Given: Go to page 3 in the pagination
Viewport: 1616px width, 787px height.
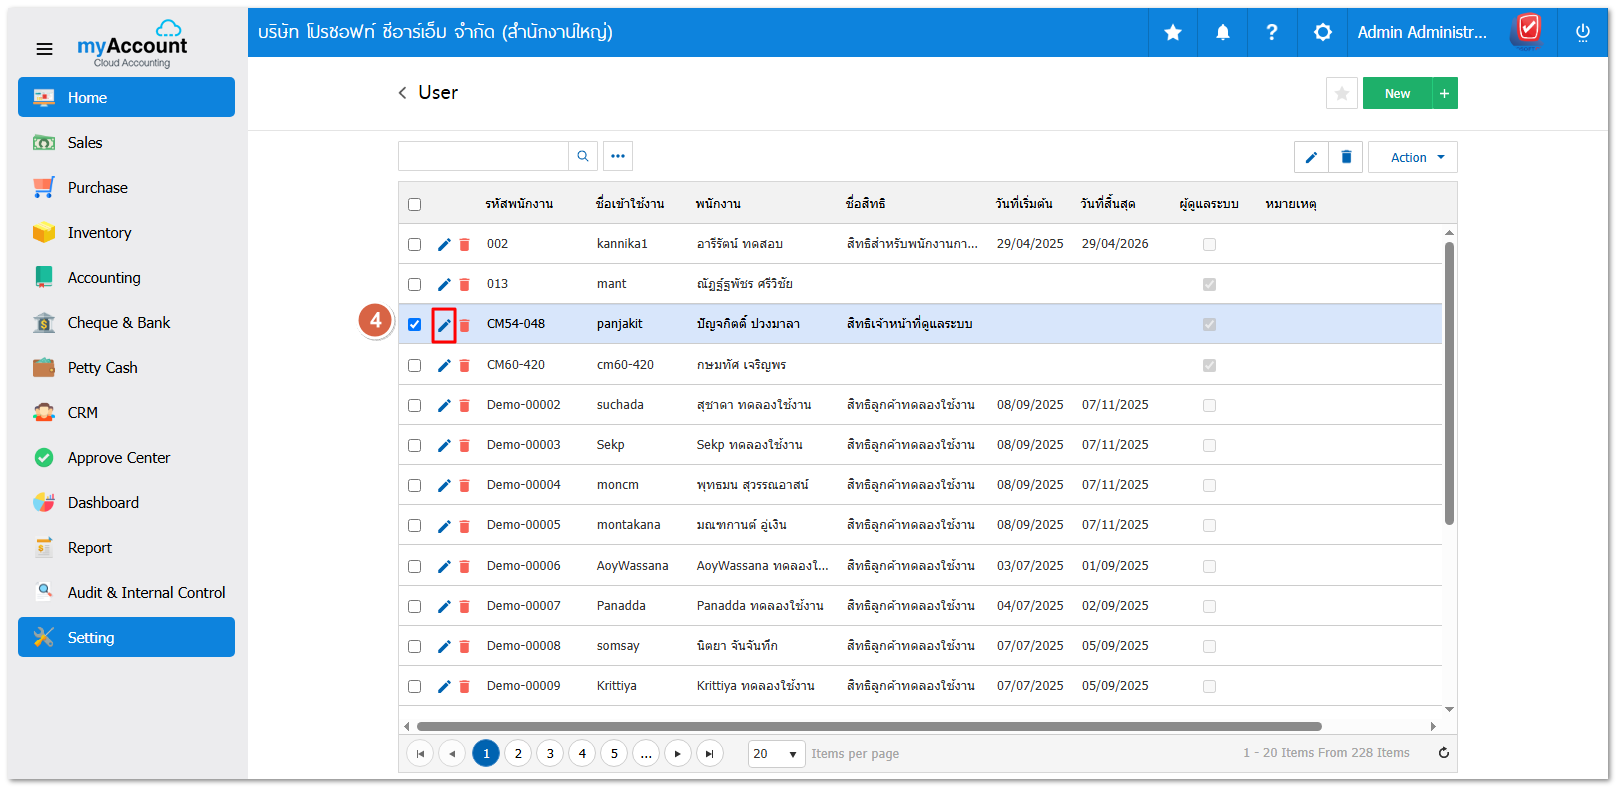Looking at the screenshot, I should [550, 754].
